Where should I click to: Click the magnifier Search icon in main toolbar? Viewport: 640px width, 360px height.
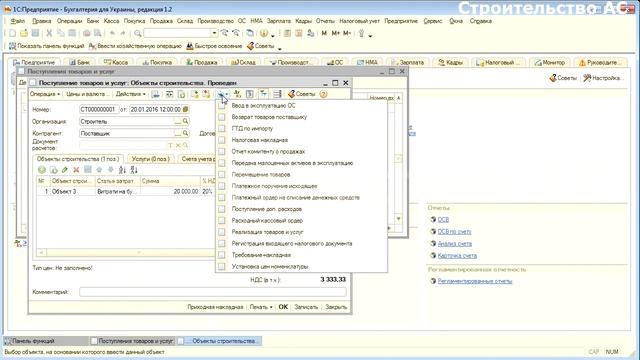[x=138, y=33]
